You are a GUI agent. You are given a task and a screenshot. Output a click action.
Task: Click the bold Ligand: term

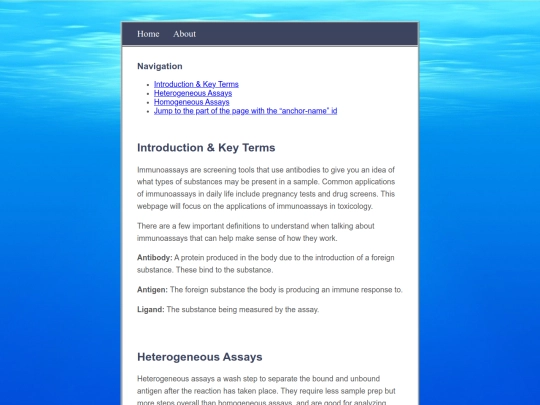click(151, 309)
